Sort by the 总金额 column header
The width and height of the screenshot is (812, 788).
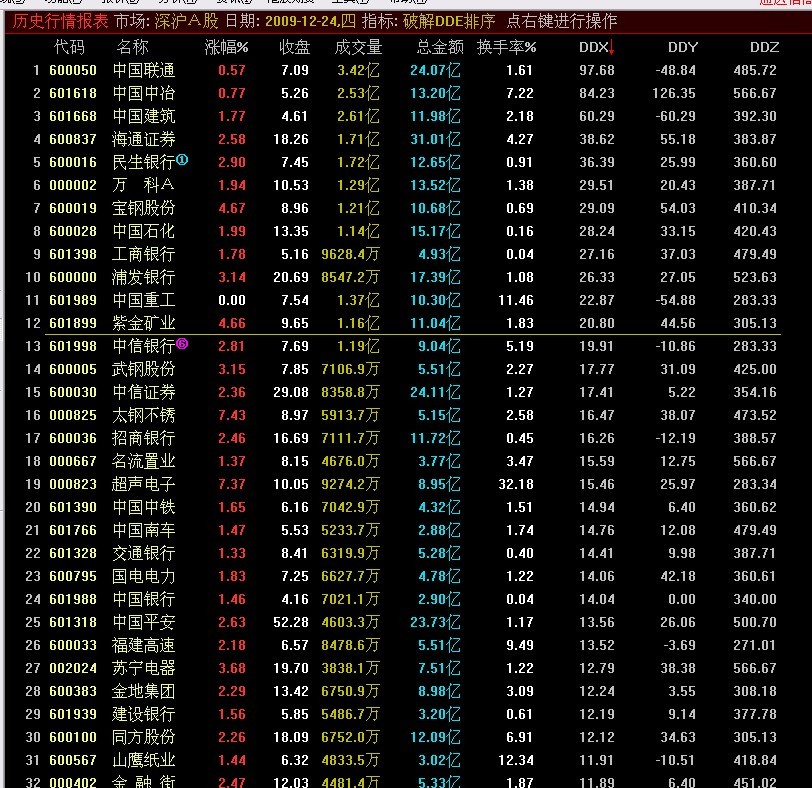[x=440, y=47]
